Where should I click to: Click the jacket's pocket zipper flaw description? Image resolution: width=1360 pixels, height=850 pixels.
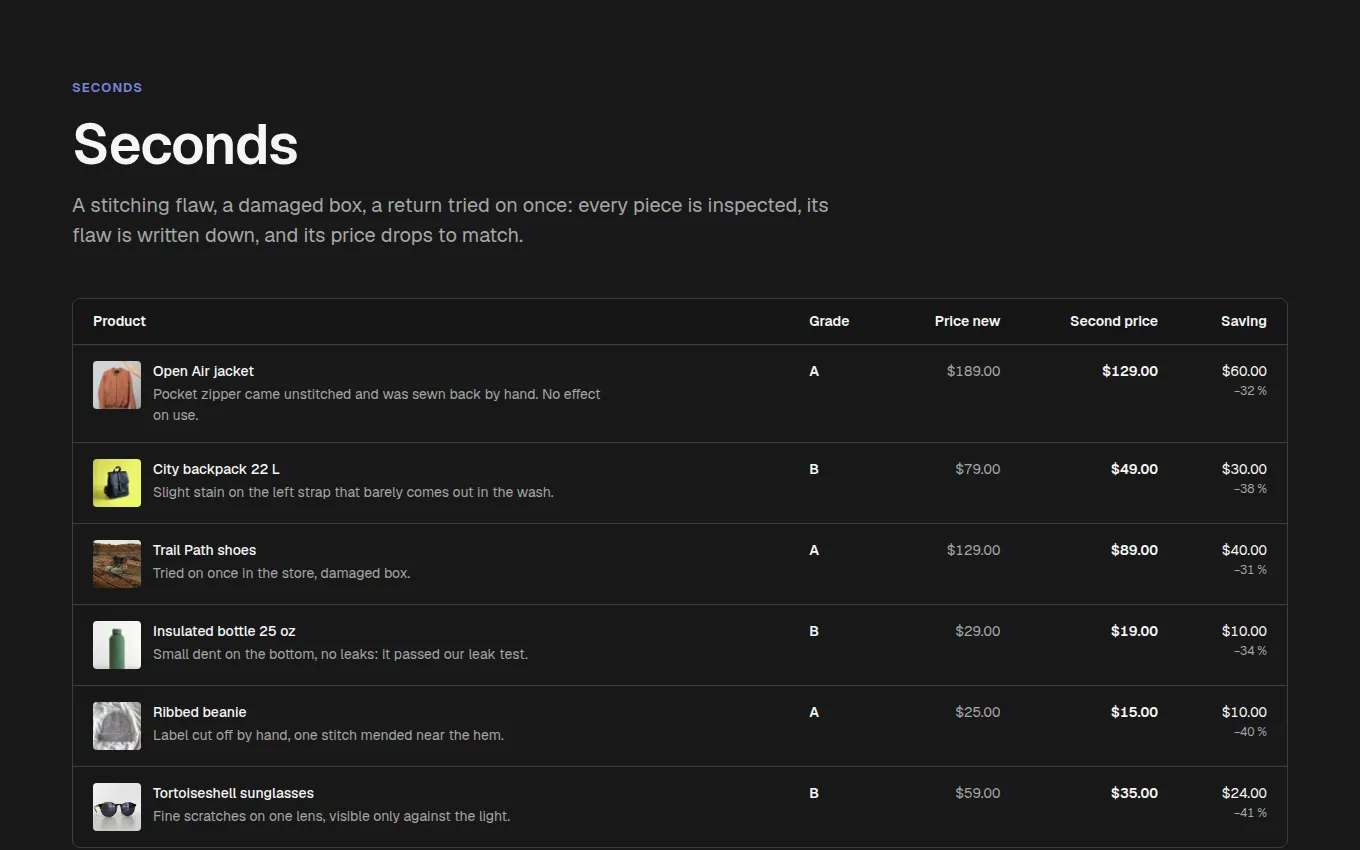click(377, 405)
